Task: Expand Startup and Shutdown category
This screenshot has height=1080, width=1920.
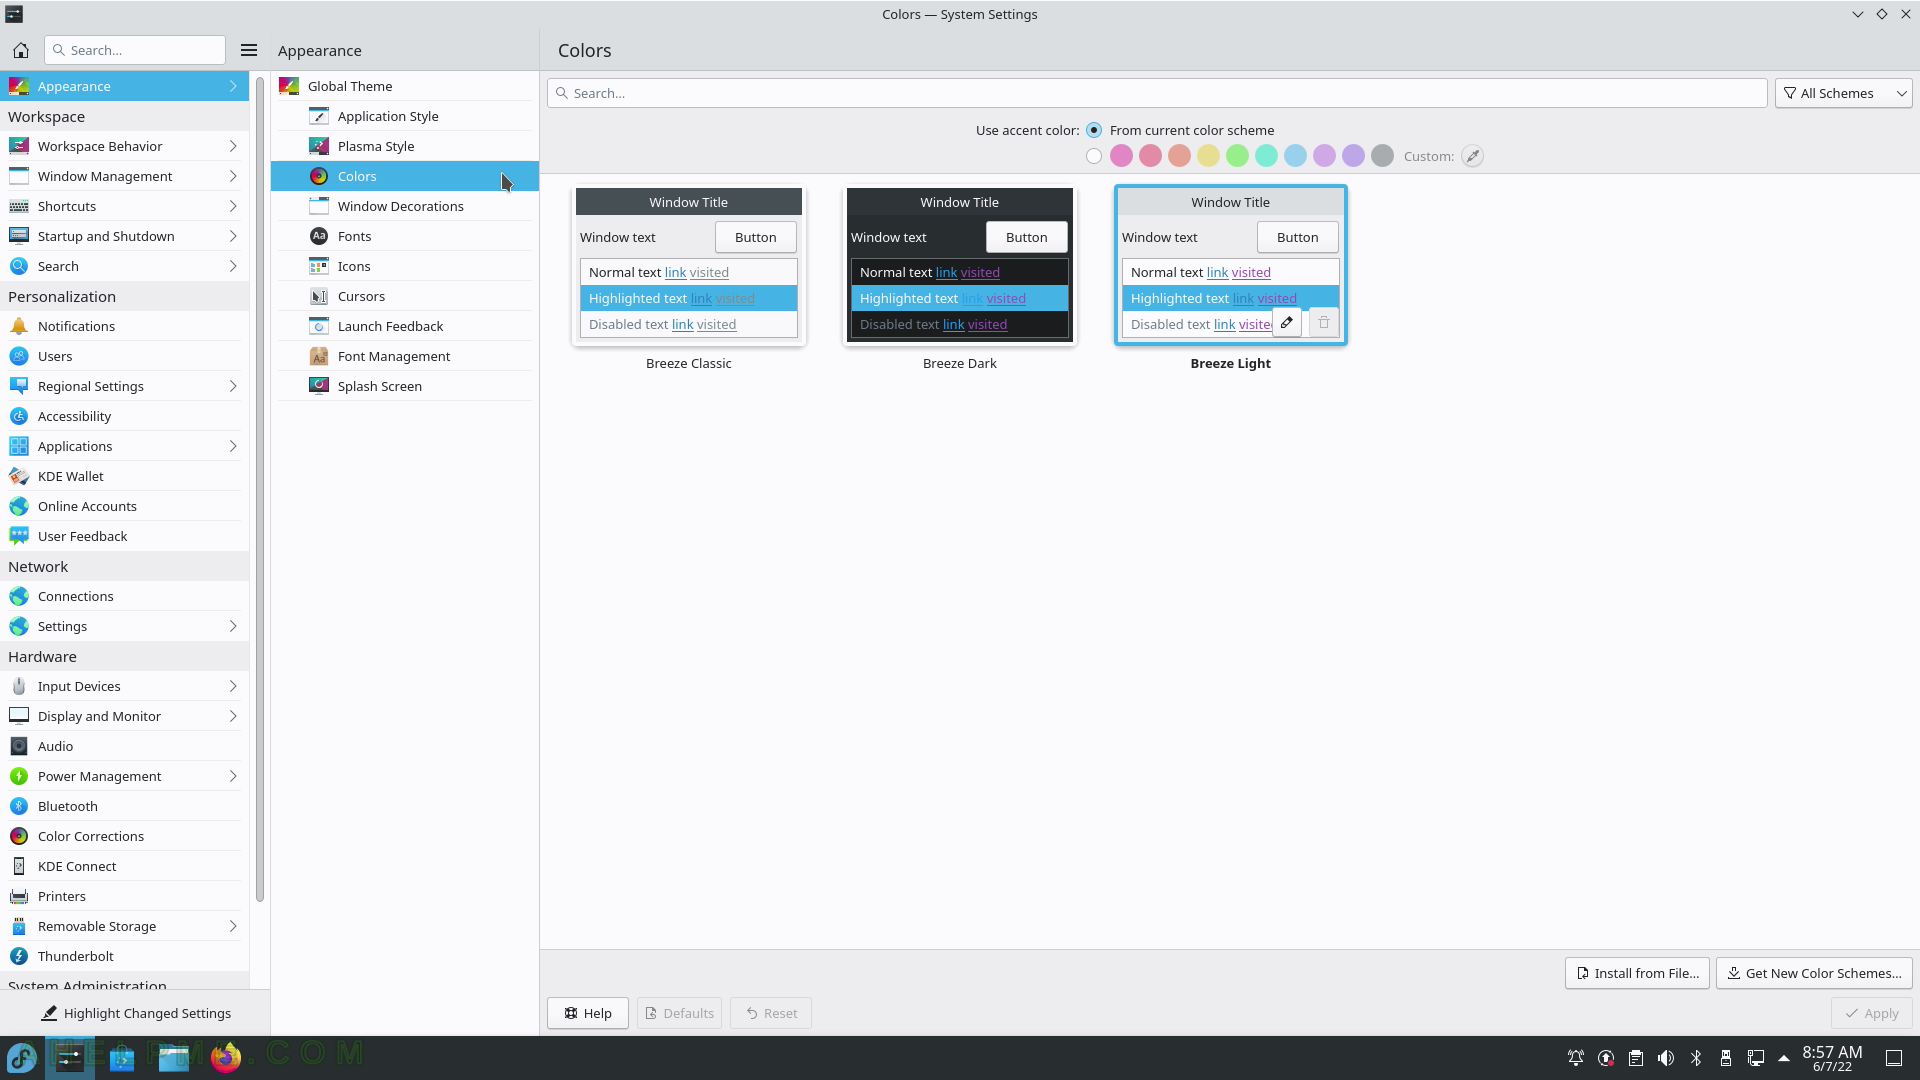Action: [x=125, y=236]
